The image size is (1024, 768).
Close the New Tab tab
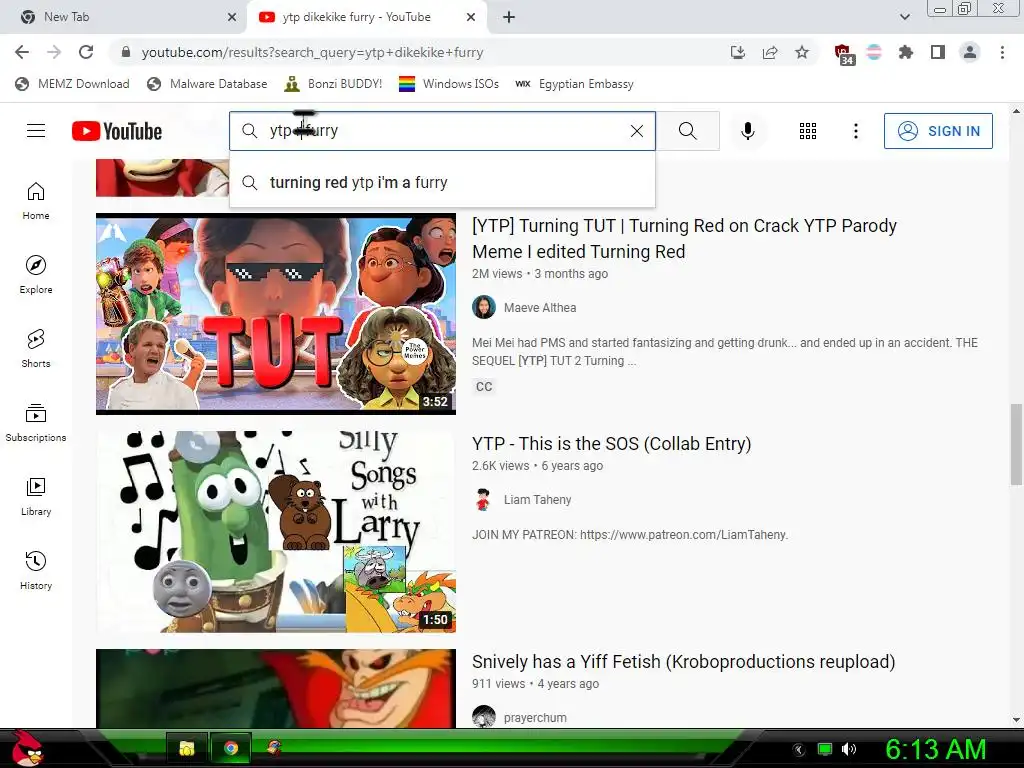point(232,17)
